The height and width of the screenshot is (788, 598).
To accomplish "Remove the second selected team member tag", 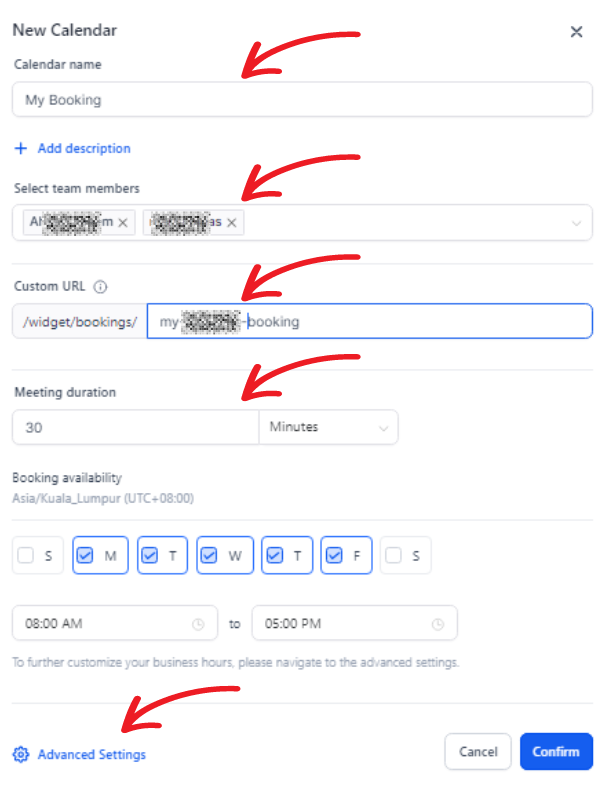I will [x=231, y=223].
